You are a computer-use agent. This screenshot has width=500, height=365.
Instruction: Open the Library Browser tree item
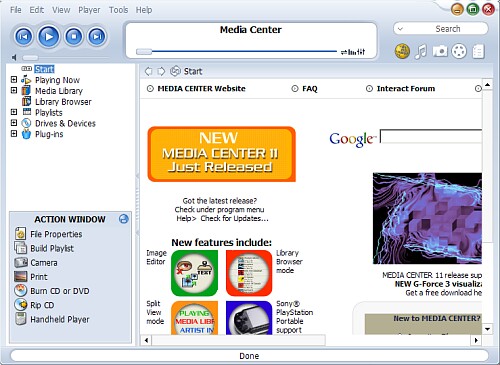(63, 102)
